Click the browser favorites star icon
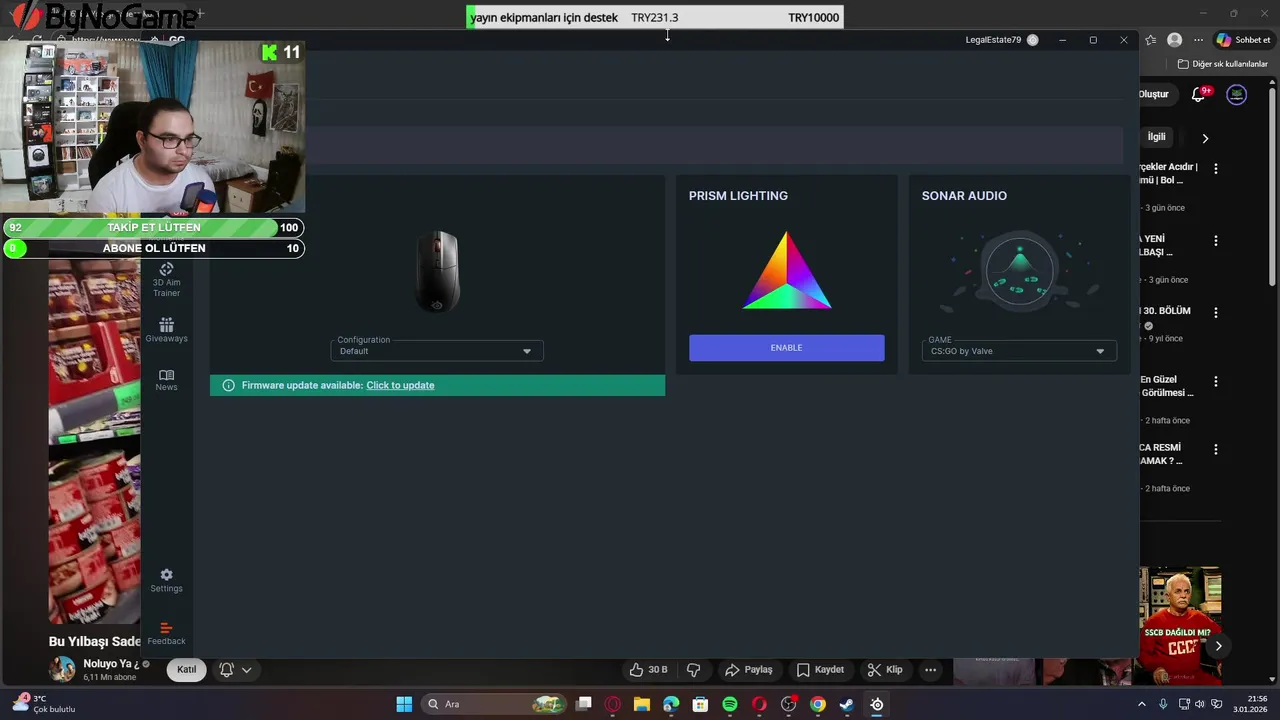 [x=1150, y=40]
